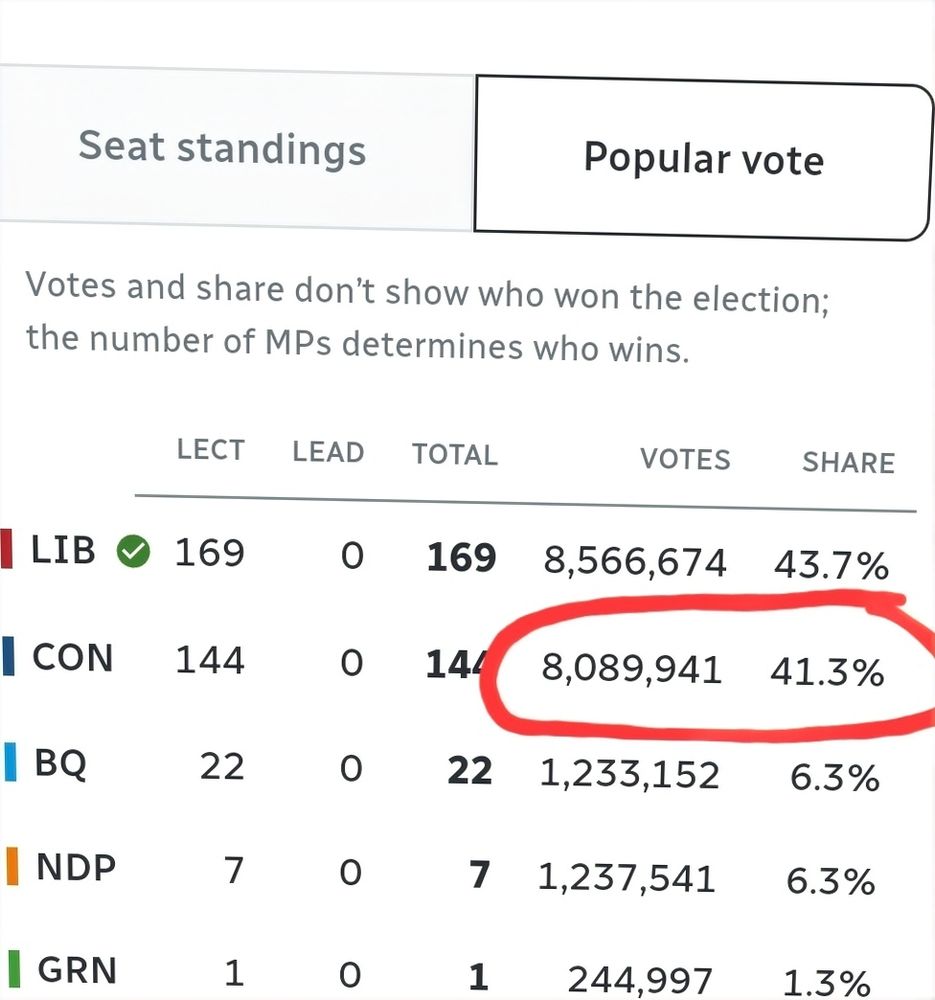Viewport: 935px width, 1000px height.
Task: Click the SHARE column header
Action: coord(848,463)
